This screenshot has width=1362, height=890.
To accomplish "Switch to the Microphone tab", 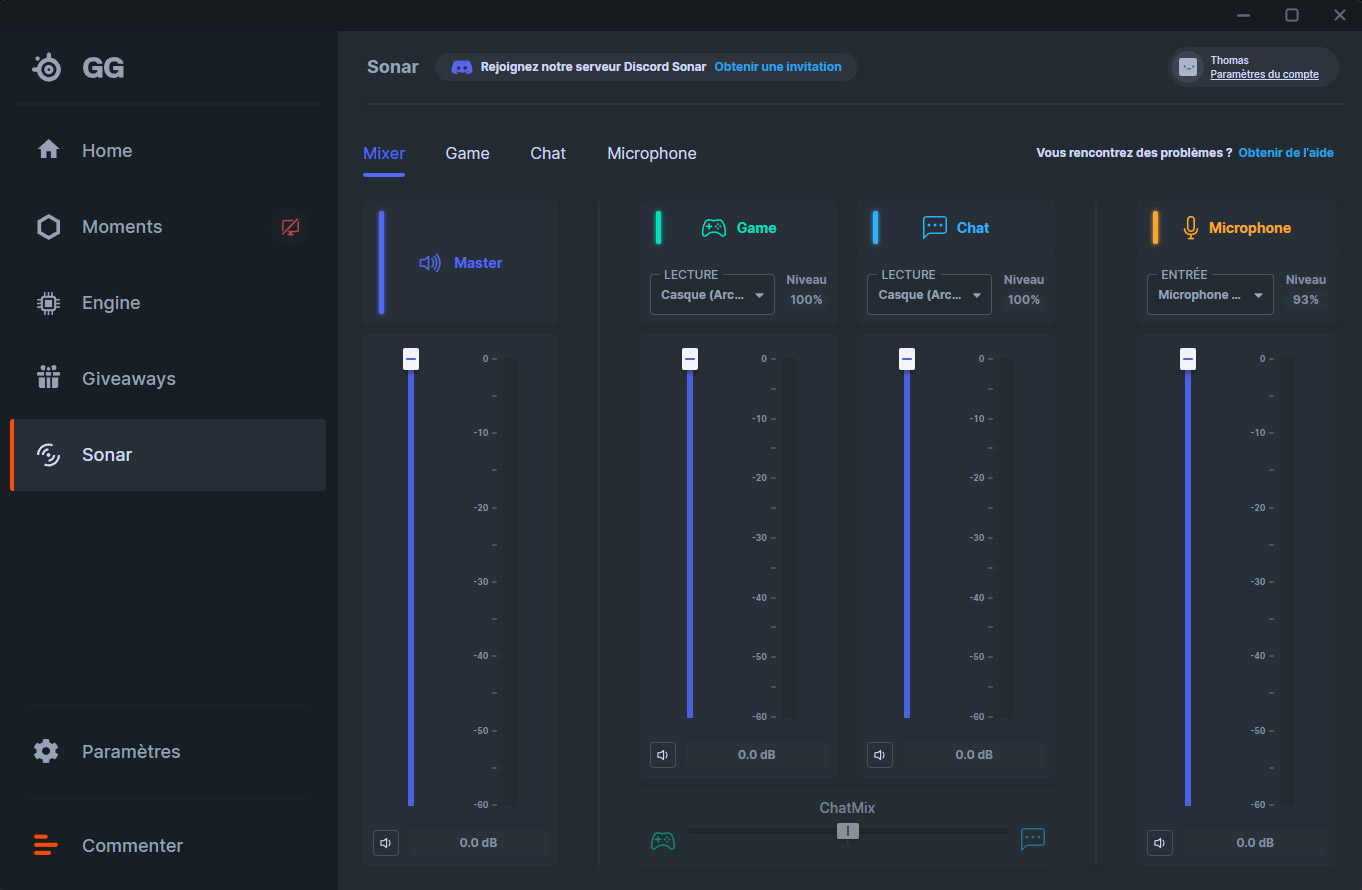I will click(x=652, y=153).
